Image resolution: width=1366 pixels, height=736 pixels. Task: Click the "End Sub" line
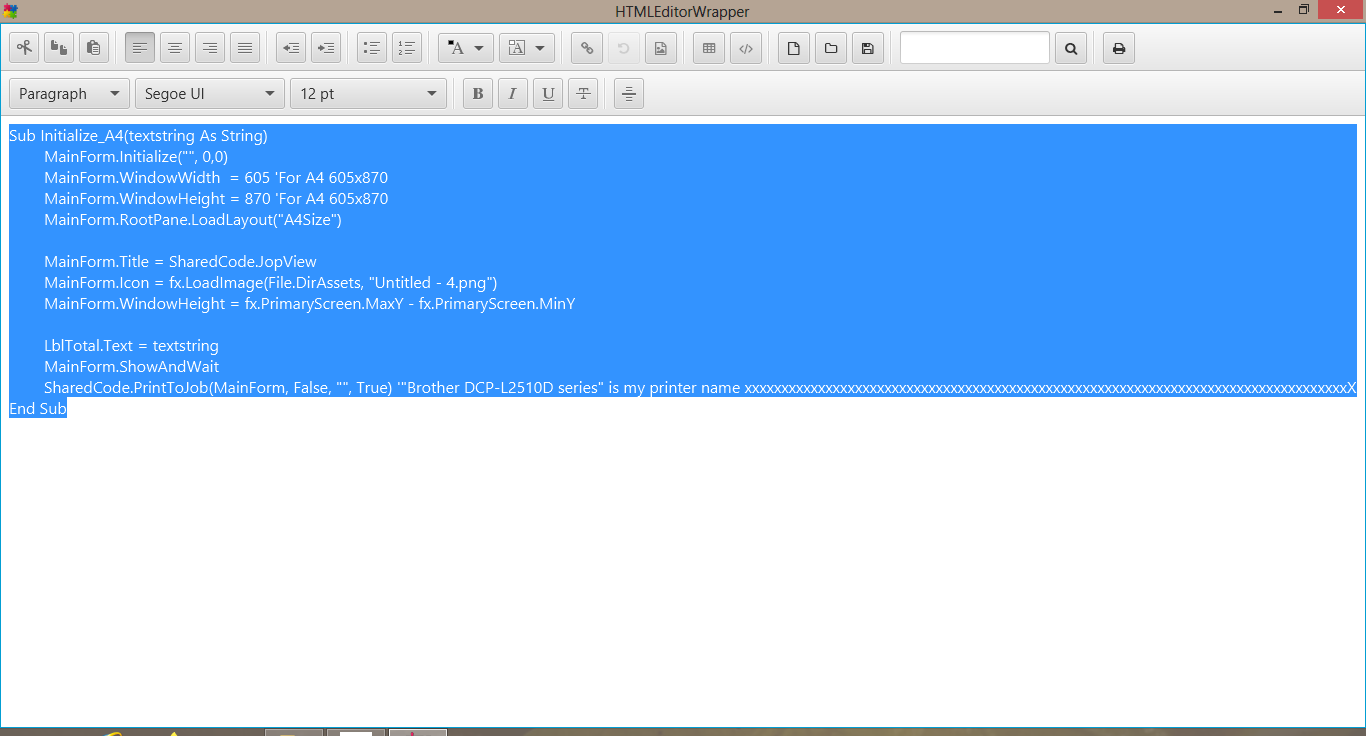coord(38,409)
